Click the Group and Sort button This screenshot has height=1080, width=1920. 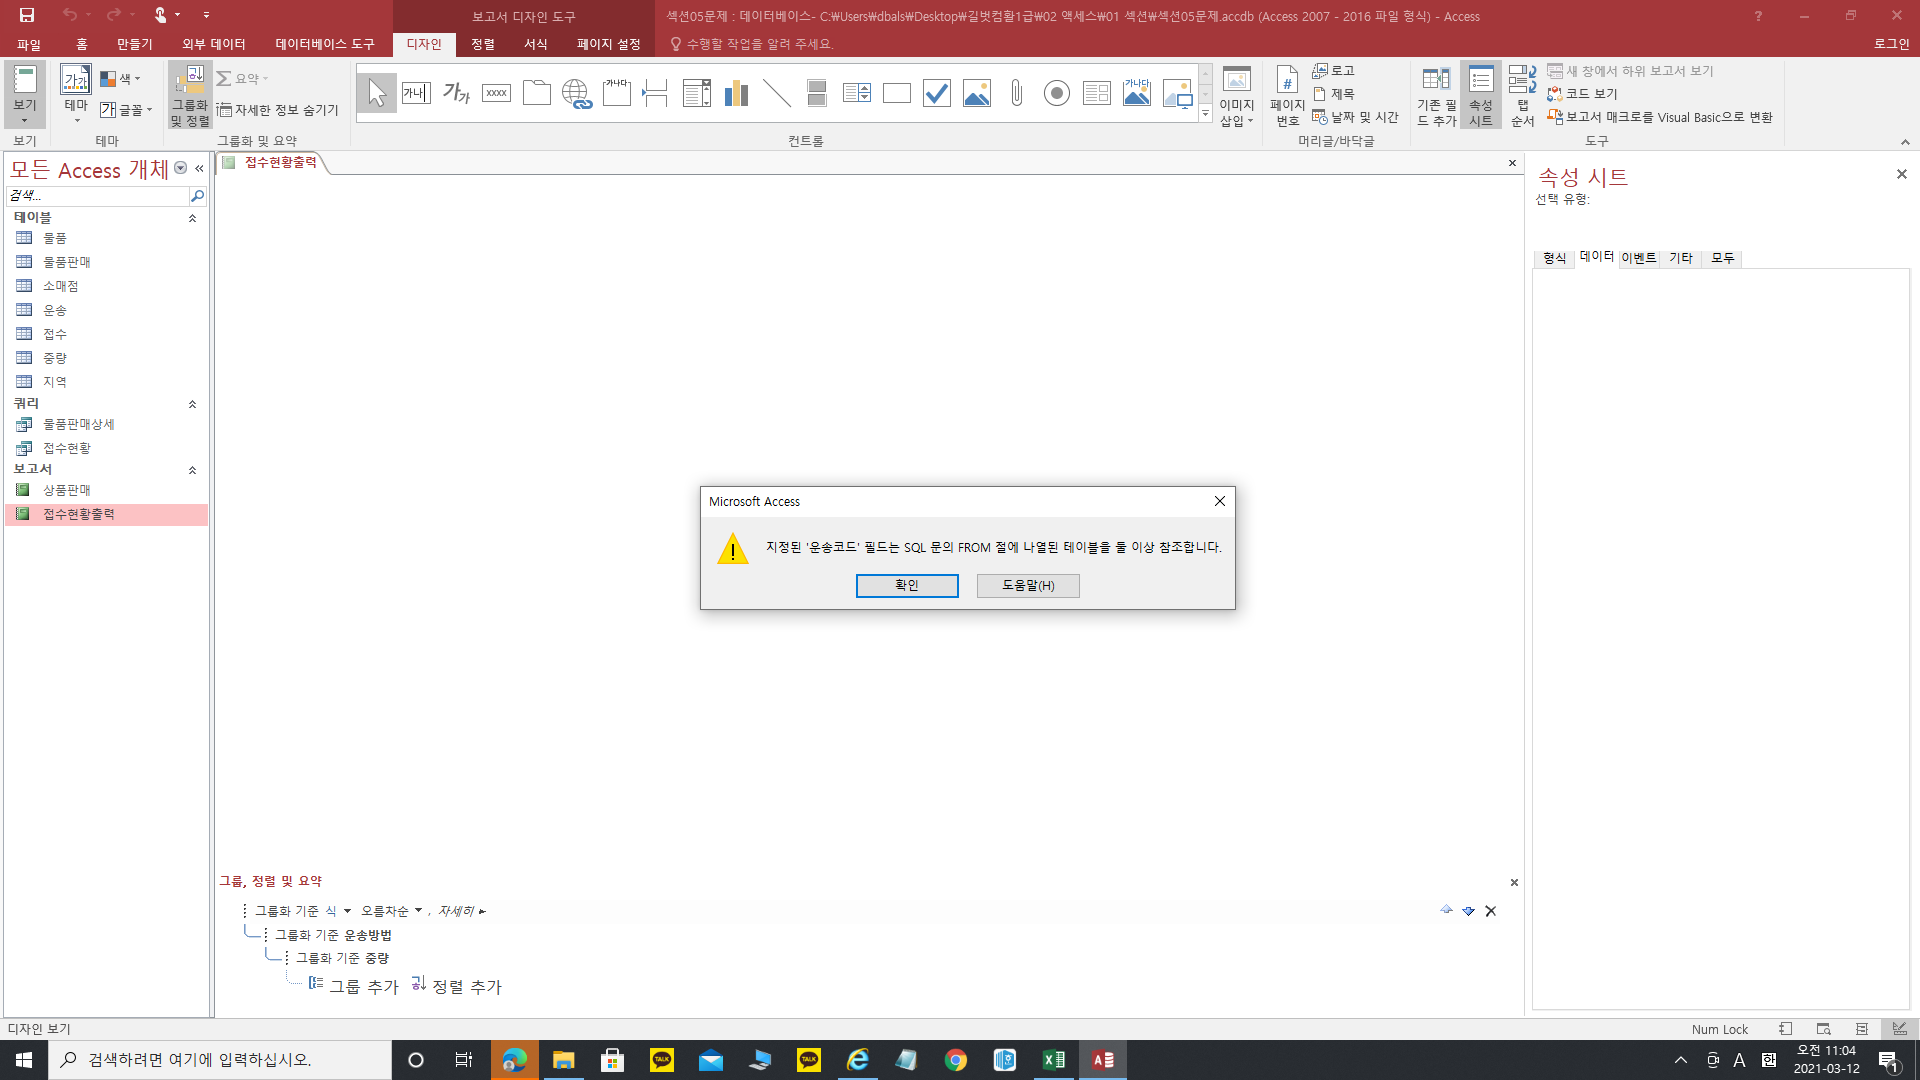point(189,95)
